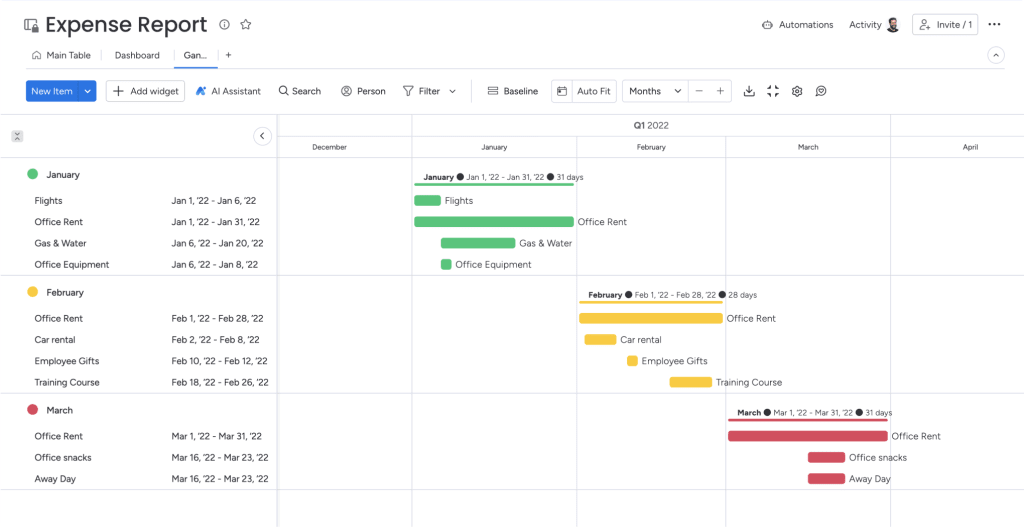Click the red March group color dot
Screen dimensions: 1024x527
(x=32, y=410)
